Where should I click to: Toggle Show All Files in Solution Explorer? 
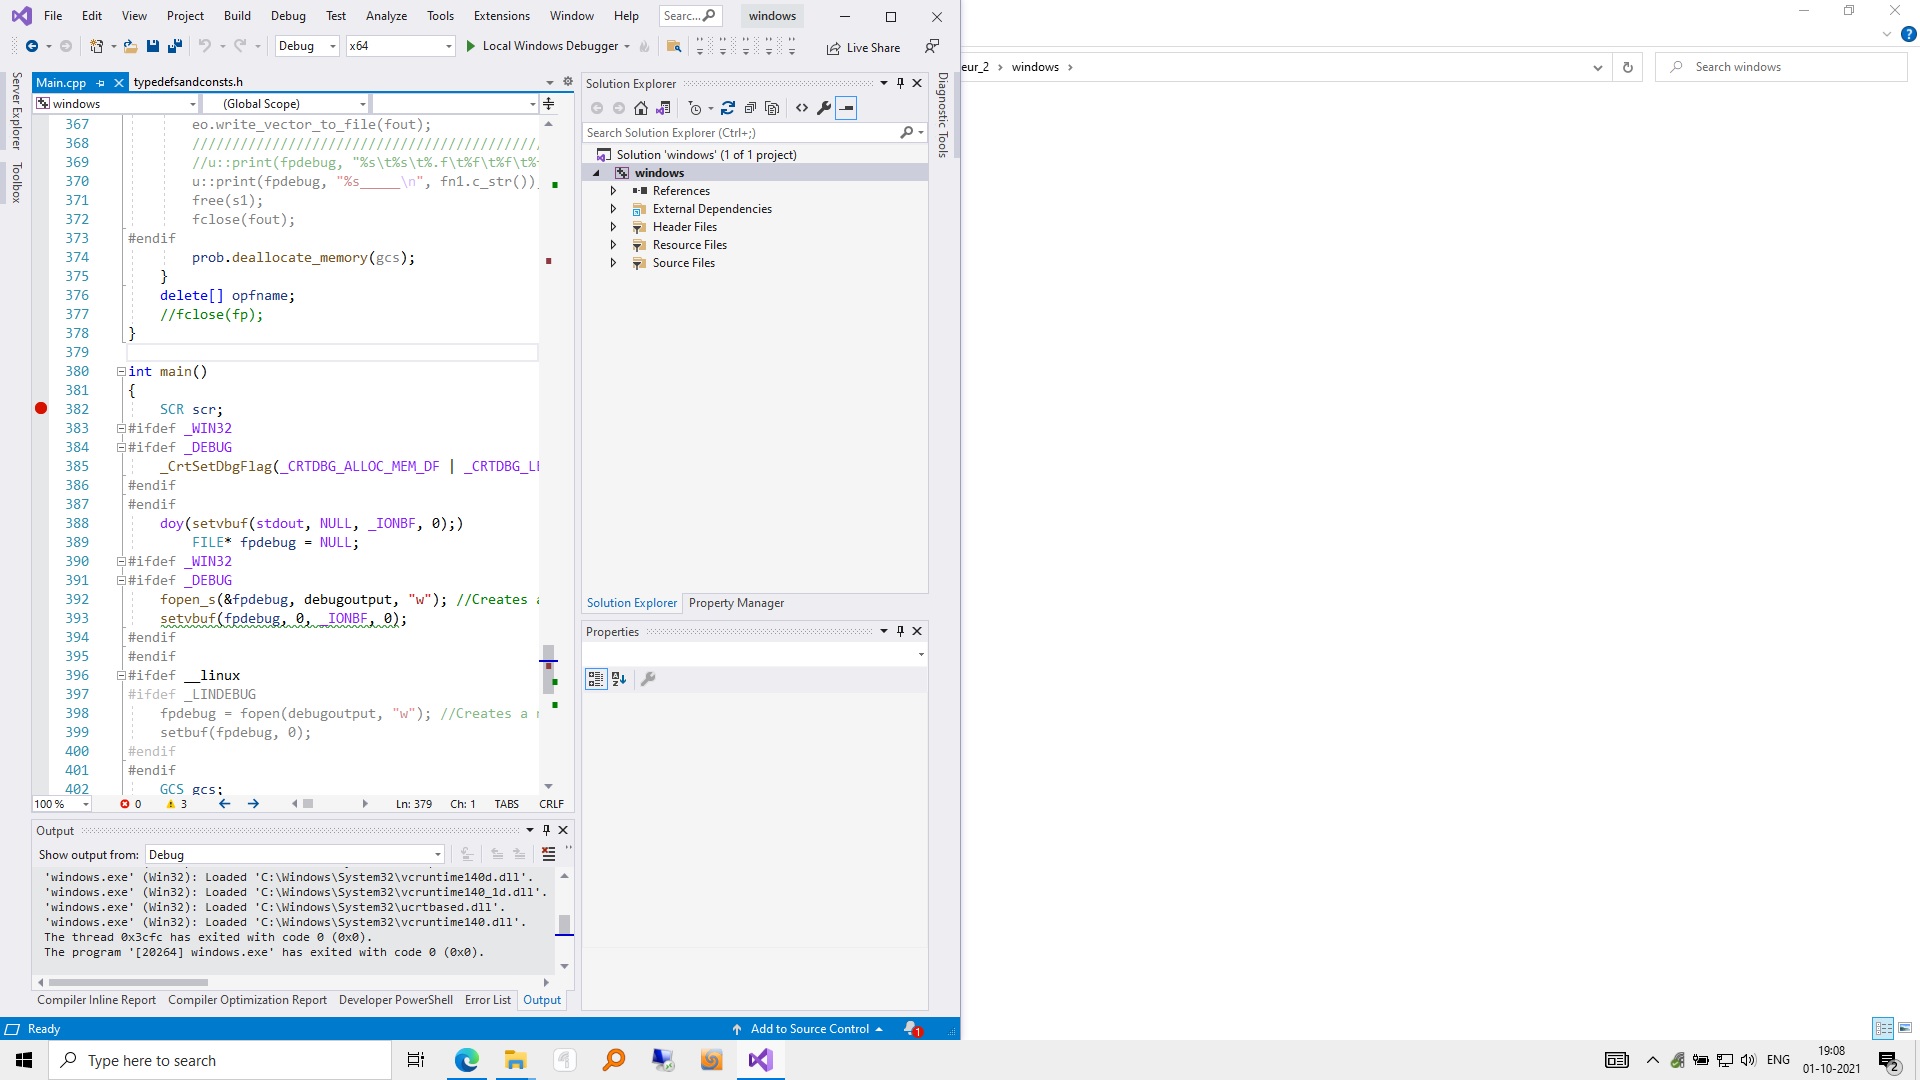772,108
